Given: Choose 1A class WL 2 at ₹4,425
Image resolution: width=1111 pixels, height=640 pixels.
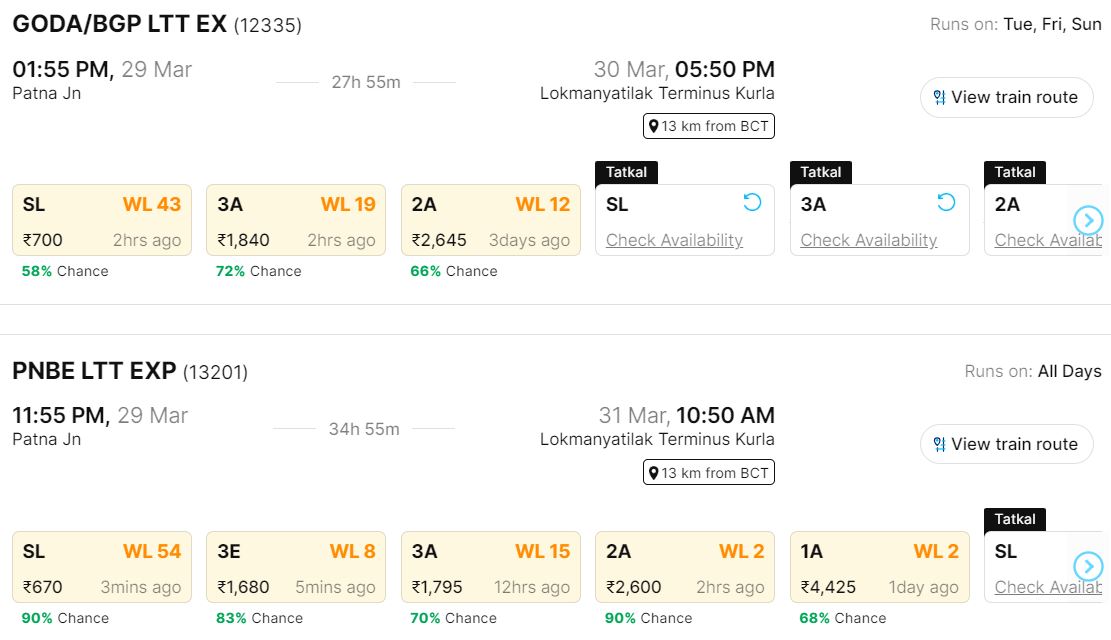Looking at the screenshot, I should (x=879, y=567).
